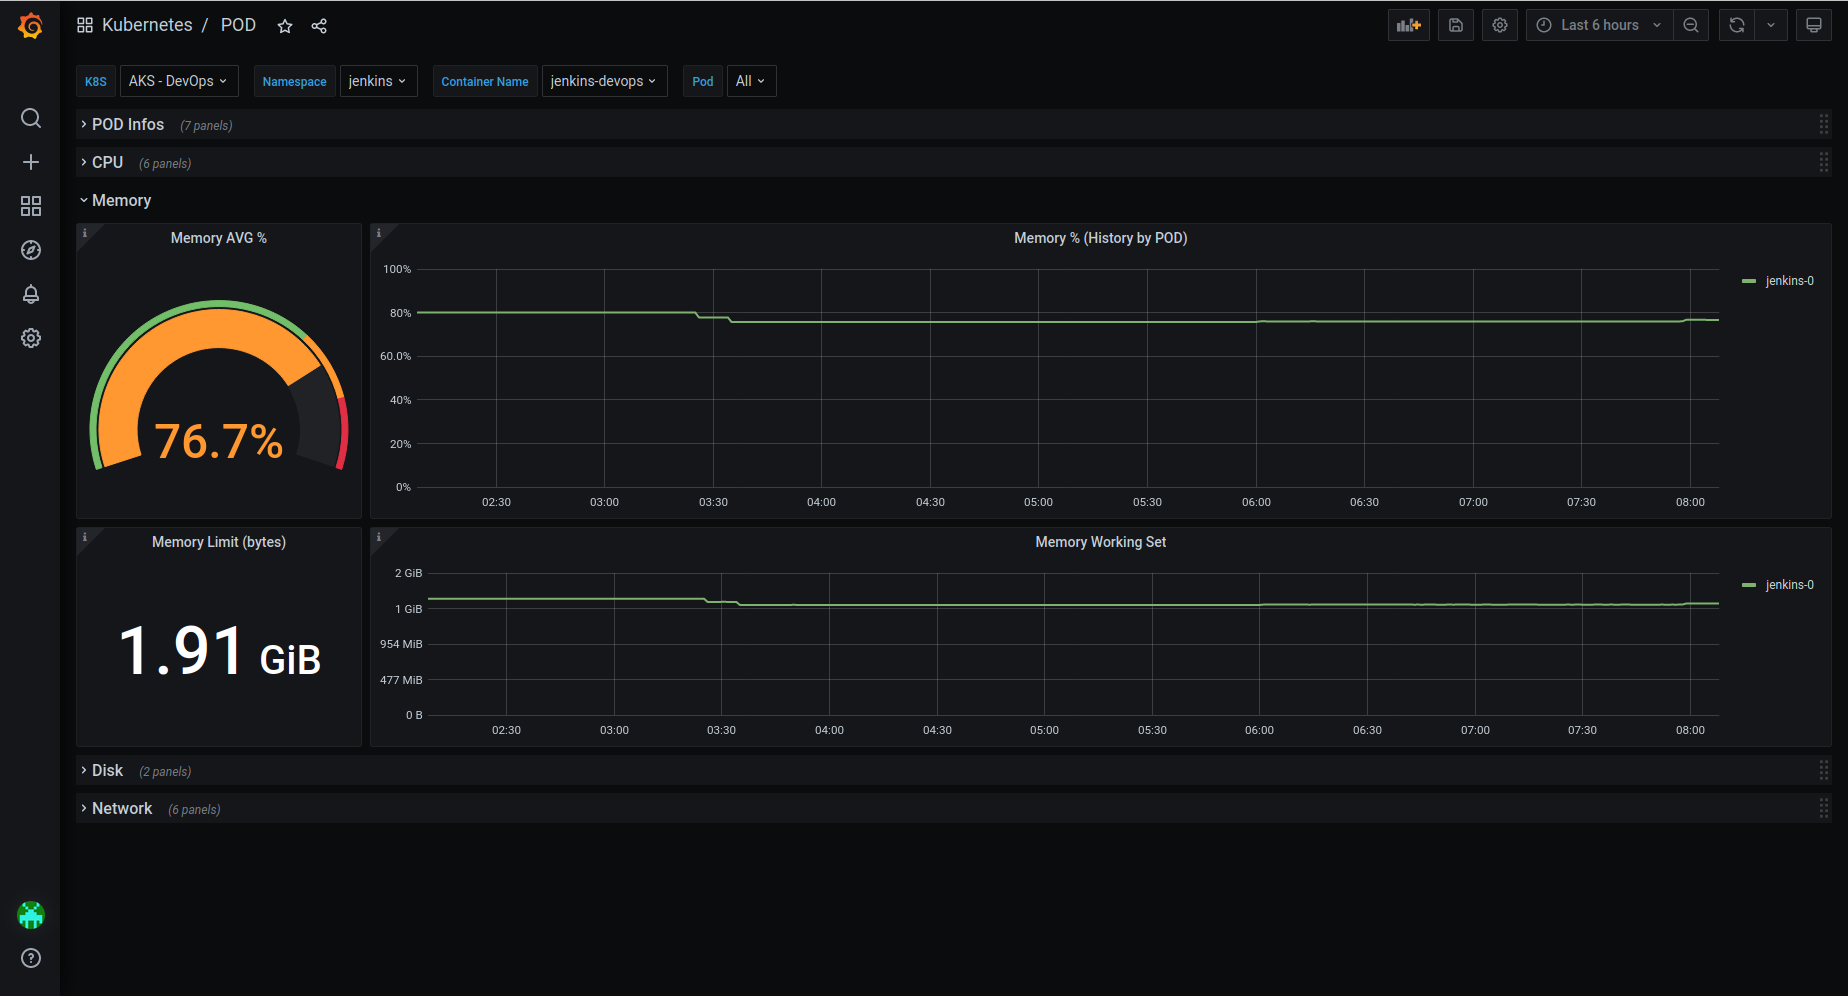
Task: Open the Alerting bell in sidebar
Action: click(31, 294)
